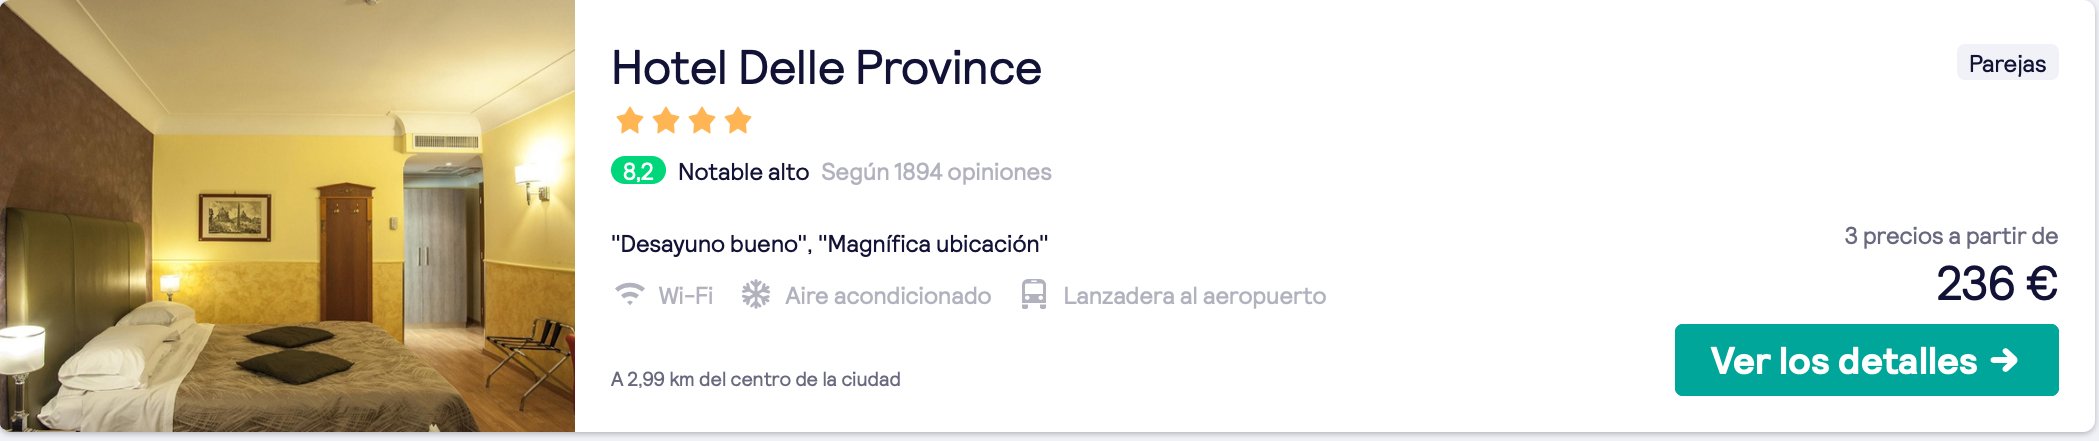Click the third orange rating star

[x=702, y=121]
